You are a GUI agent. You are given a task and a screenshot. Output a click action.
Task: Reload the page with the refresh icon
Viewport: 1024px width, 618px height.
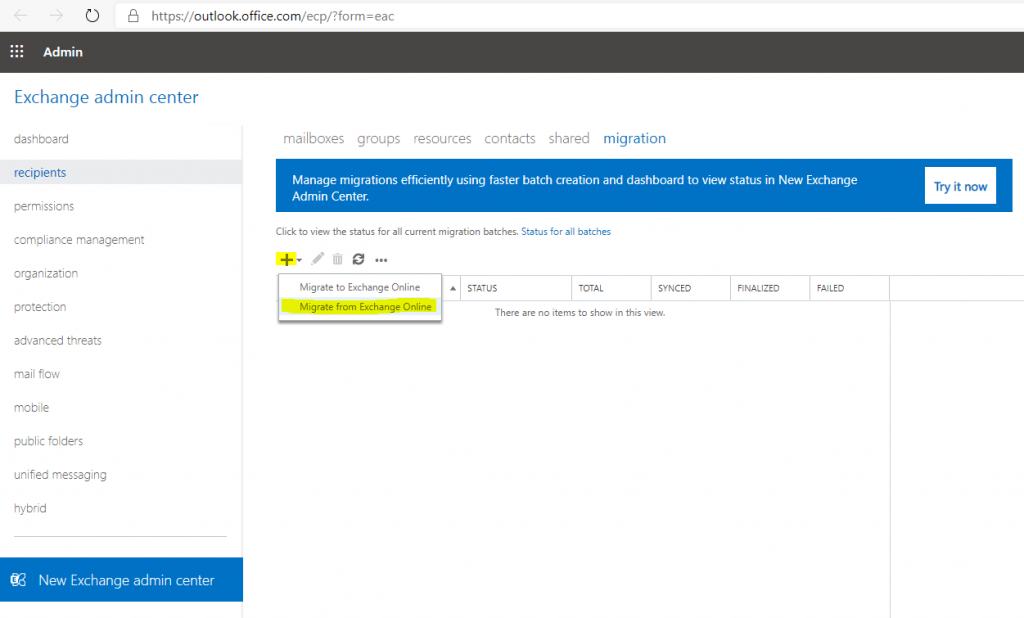[92, 16]
